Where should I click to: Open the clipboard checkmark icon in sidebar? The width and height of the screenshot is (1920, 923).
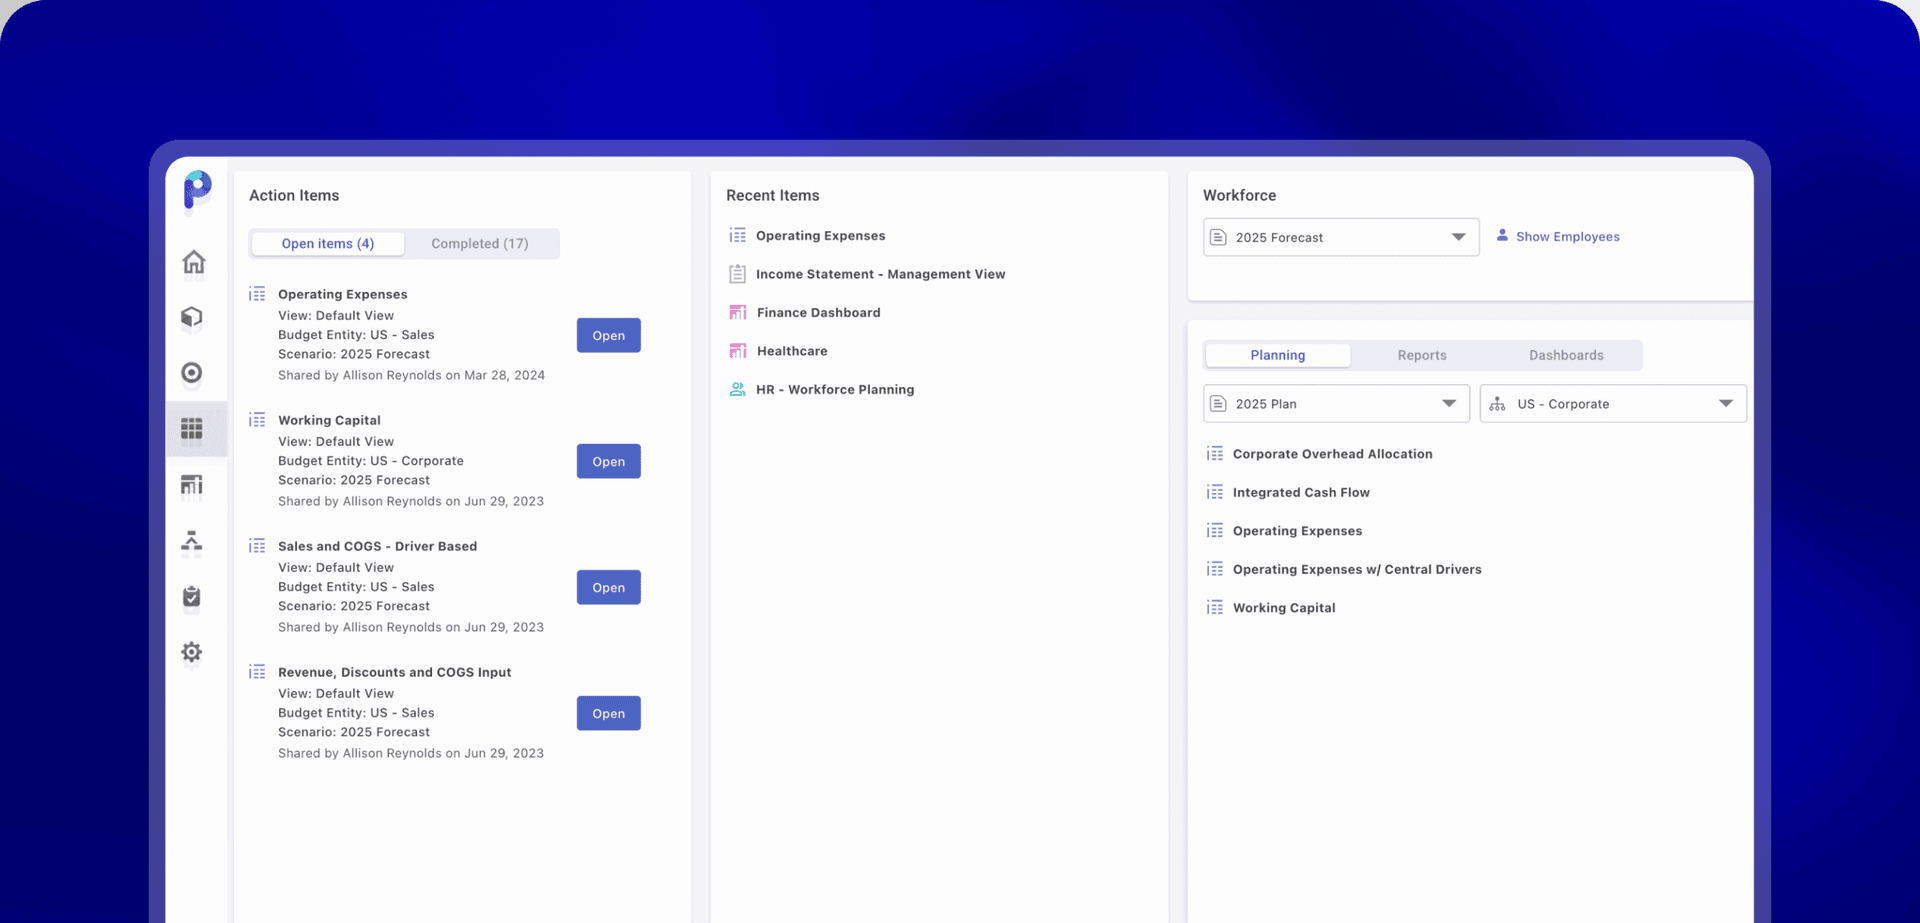tap(192, 597)
